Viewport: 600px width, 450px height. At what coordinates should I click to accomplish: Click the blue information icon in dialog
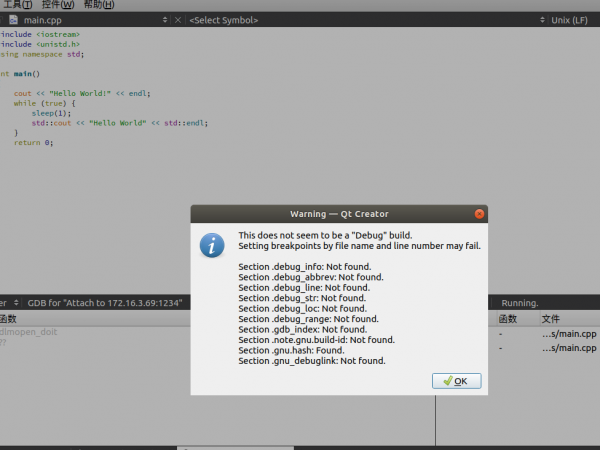(x=211, y=245)
